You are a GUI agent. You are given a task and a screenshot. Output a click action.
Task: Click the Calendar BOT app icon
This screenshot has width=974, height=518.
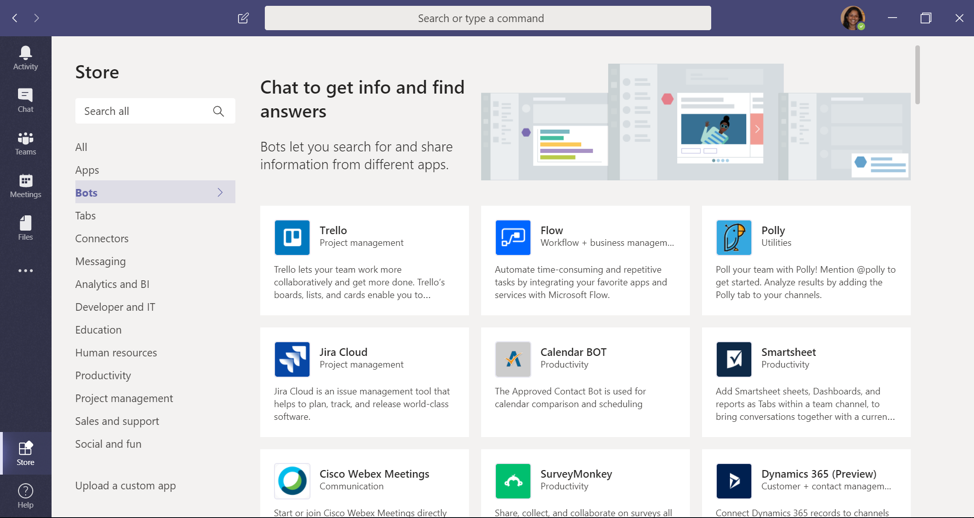pos(513,359)
